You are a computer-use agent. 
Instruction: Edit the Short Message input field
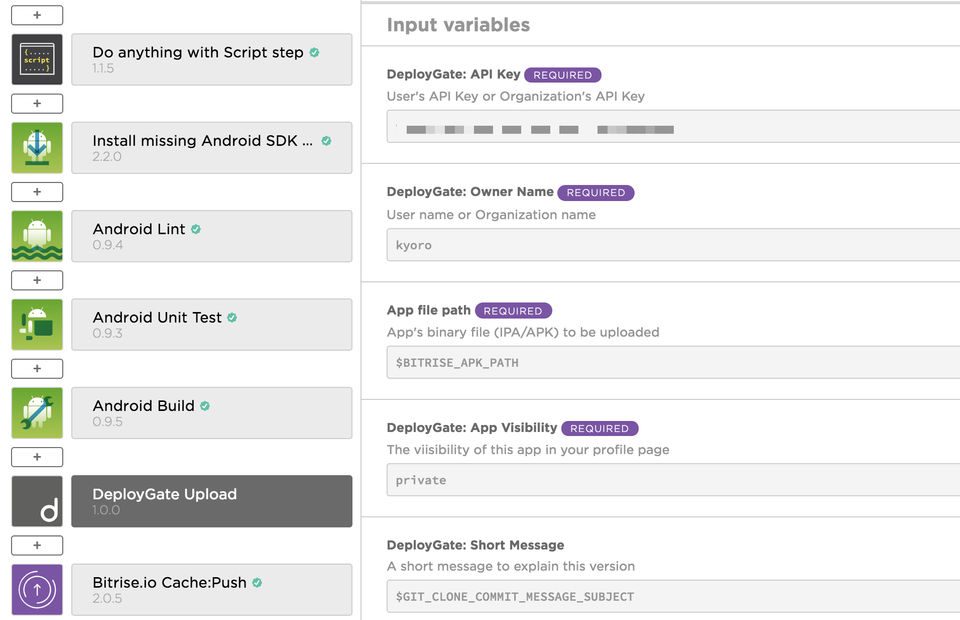pyautogui.click(x=672, y=597)
